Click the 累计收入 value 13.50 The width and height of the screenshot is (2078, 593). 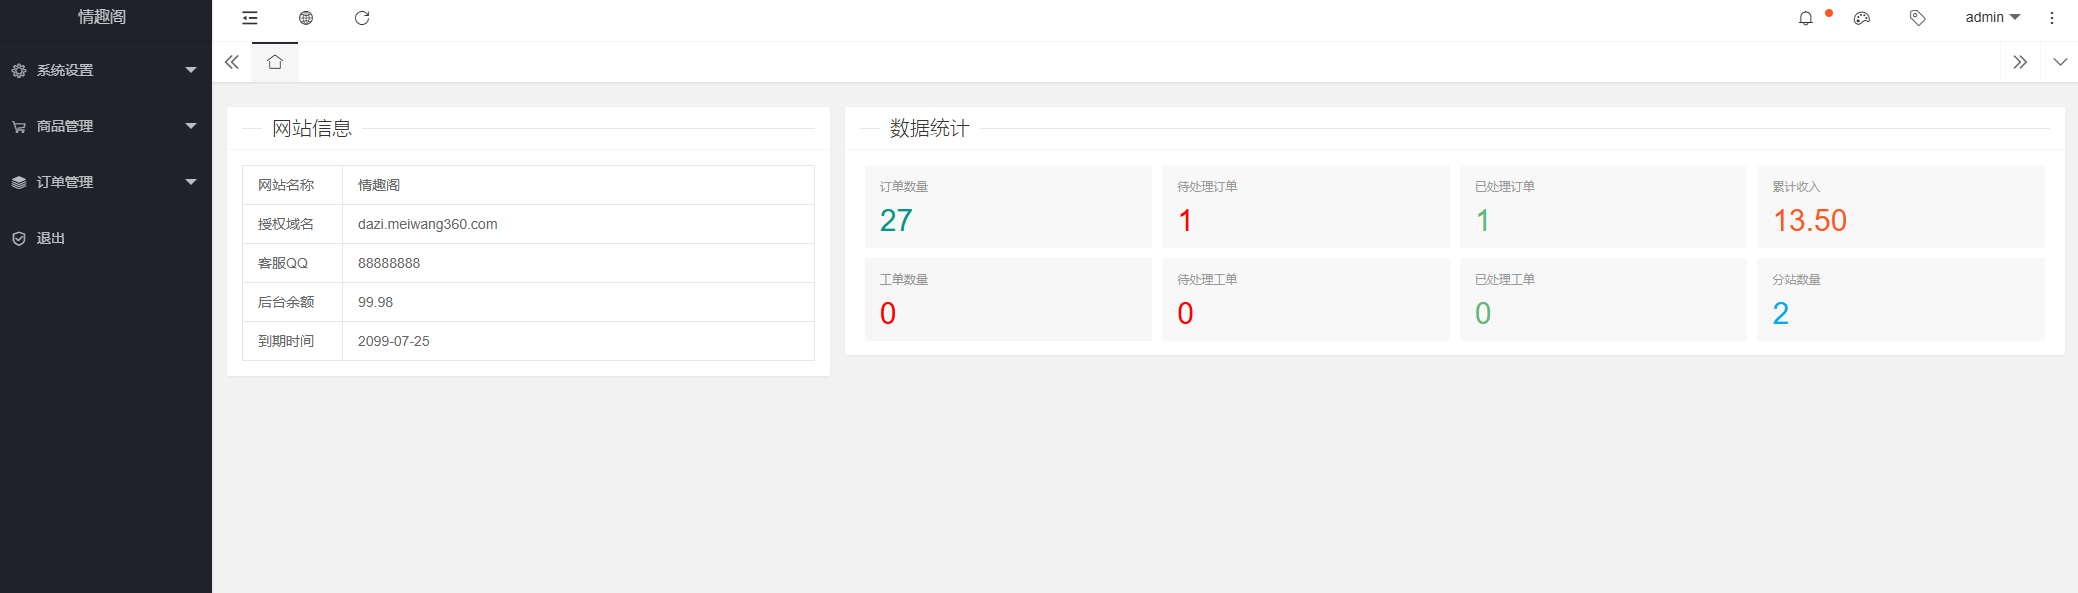(1810, 221)
